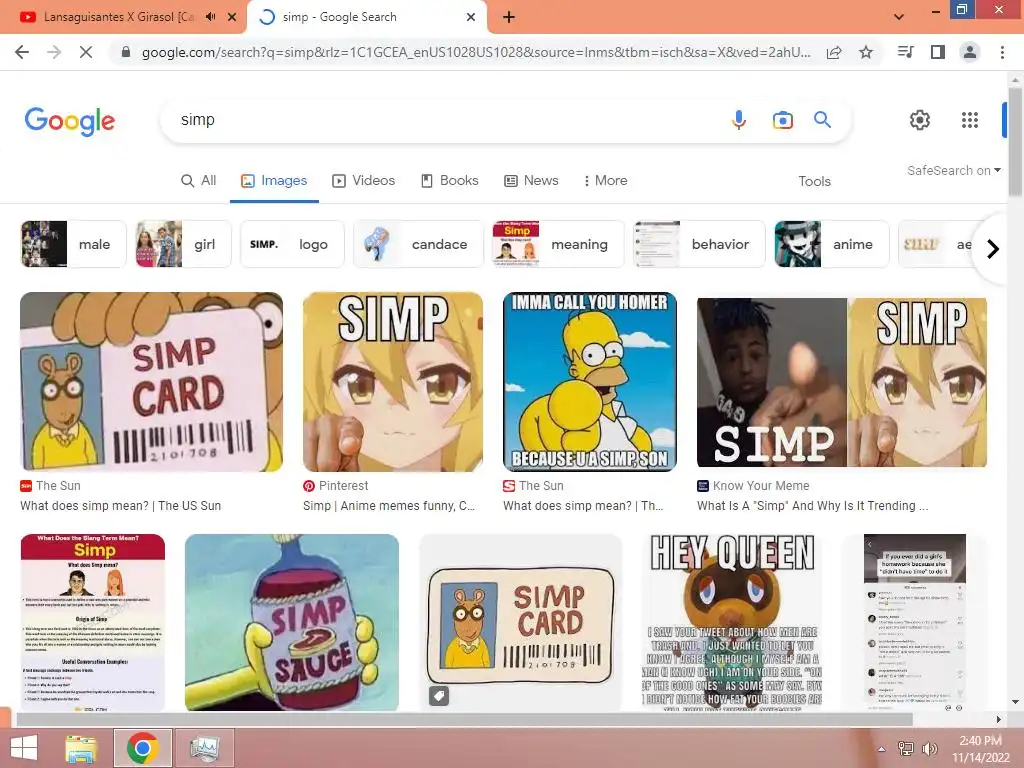
Task: Open the Pinterest anime SIMP image
Action: coord(392,381)
